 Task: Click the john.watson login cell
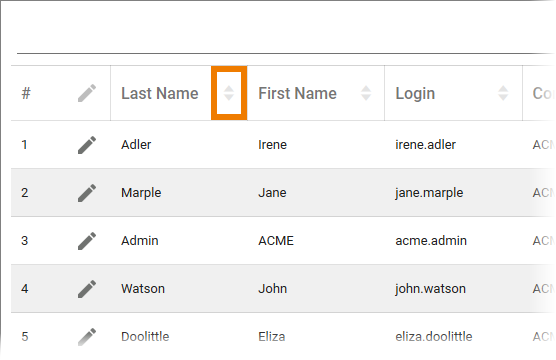(430, 289)
